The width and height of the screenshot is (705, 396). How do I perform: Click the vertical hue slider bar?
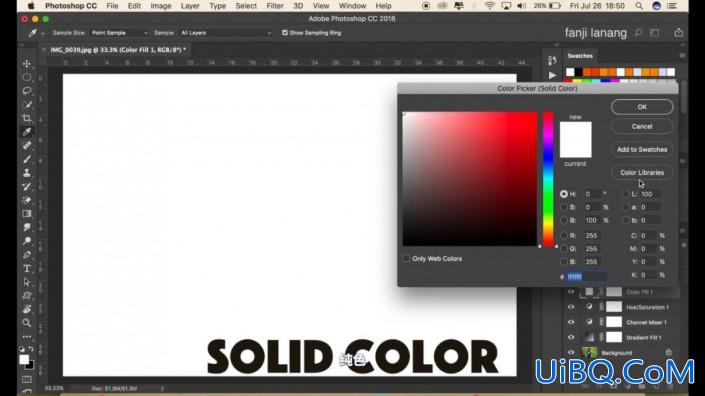[x=548, y=179]
